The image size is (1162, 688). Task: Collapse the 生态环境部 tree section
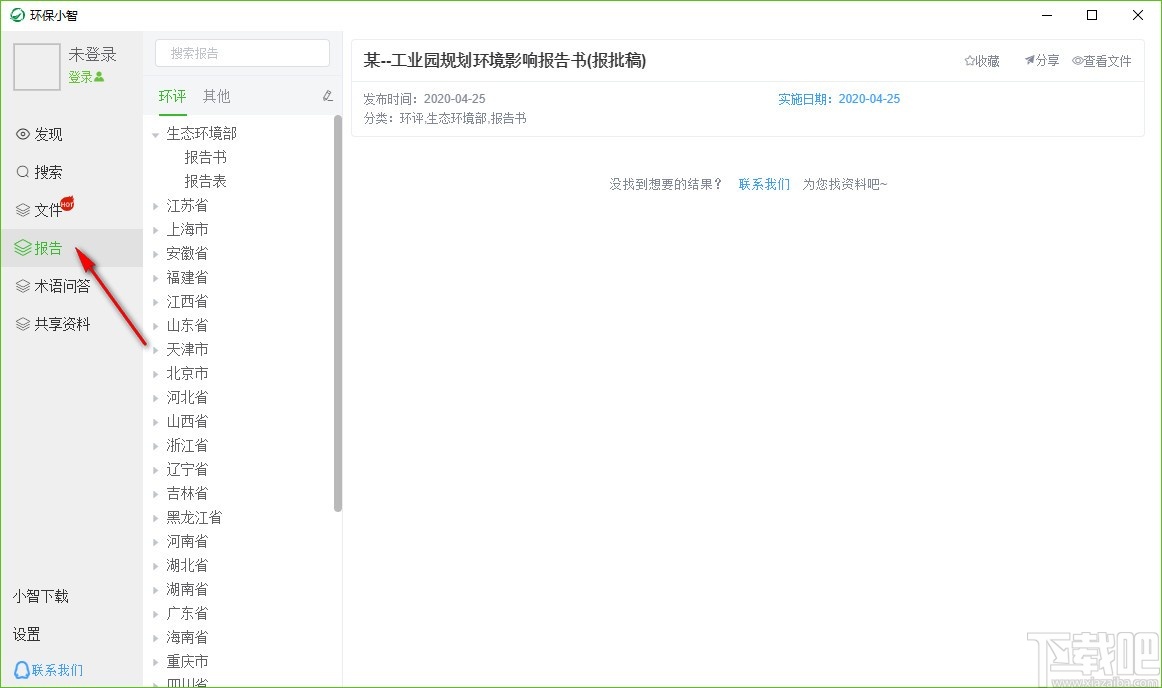click(154, 133)
